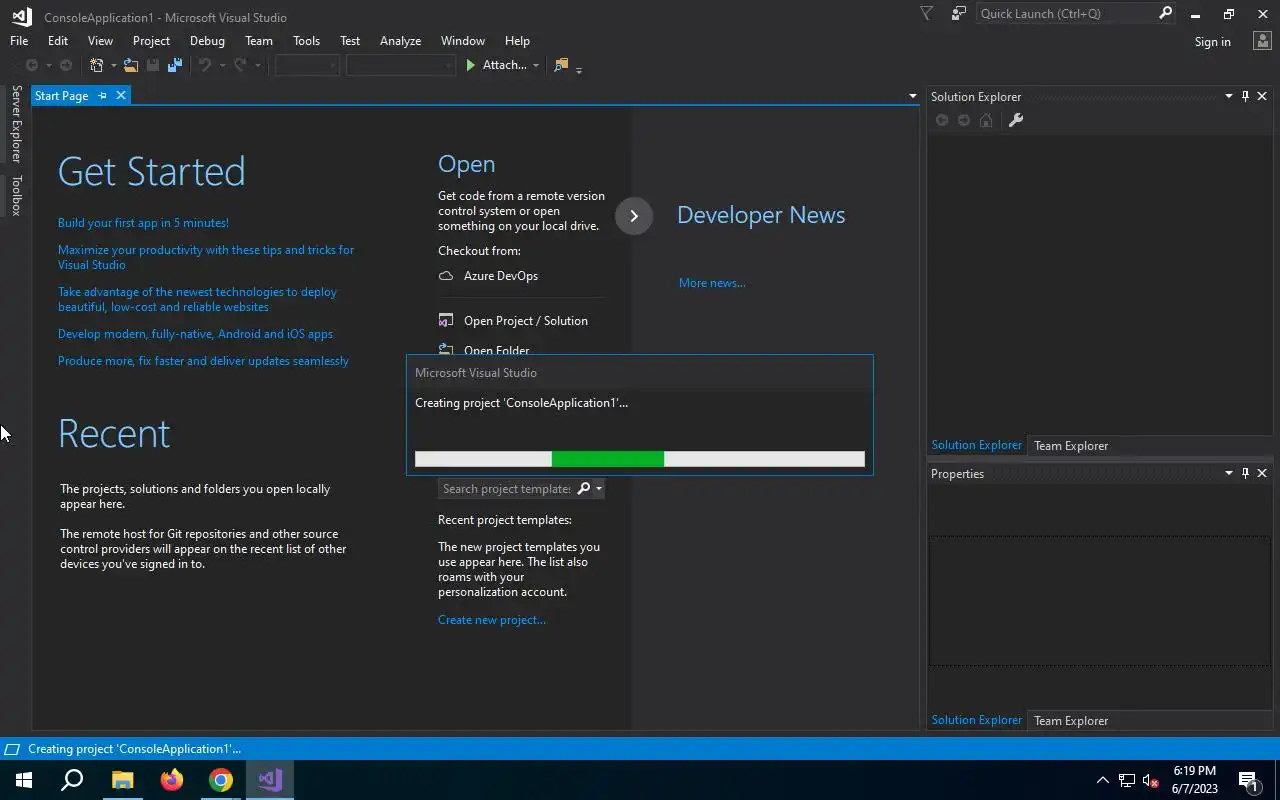
Task: Open the More news link
Action: point(712,283)
